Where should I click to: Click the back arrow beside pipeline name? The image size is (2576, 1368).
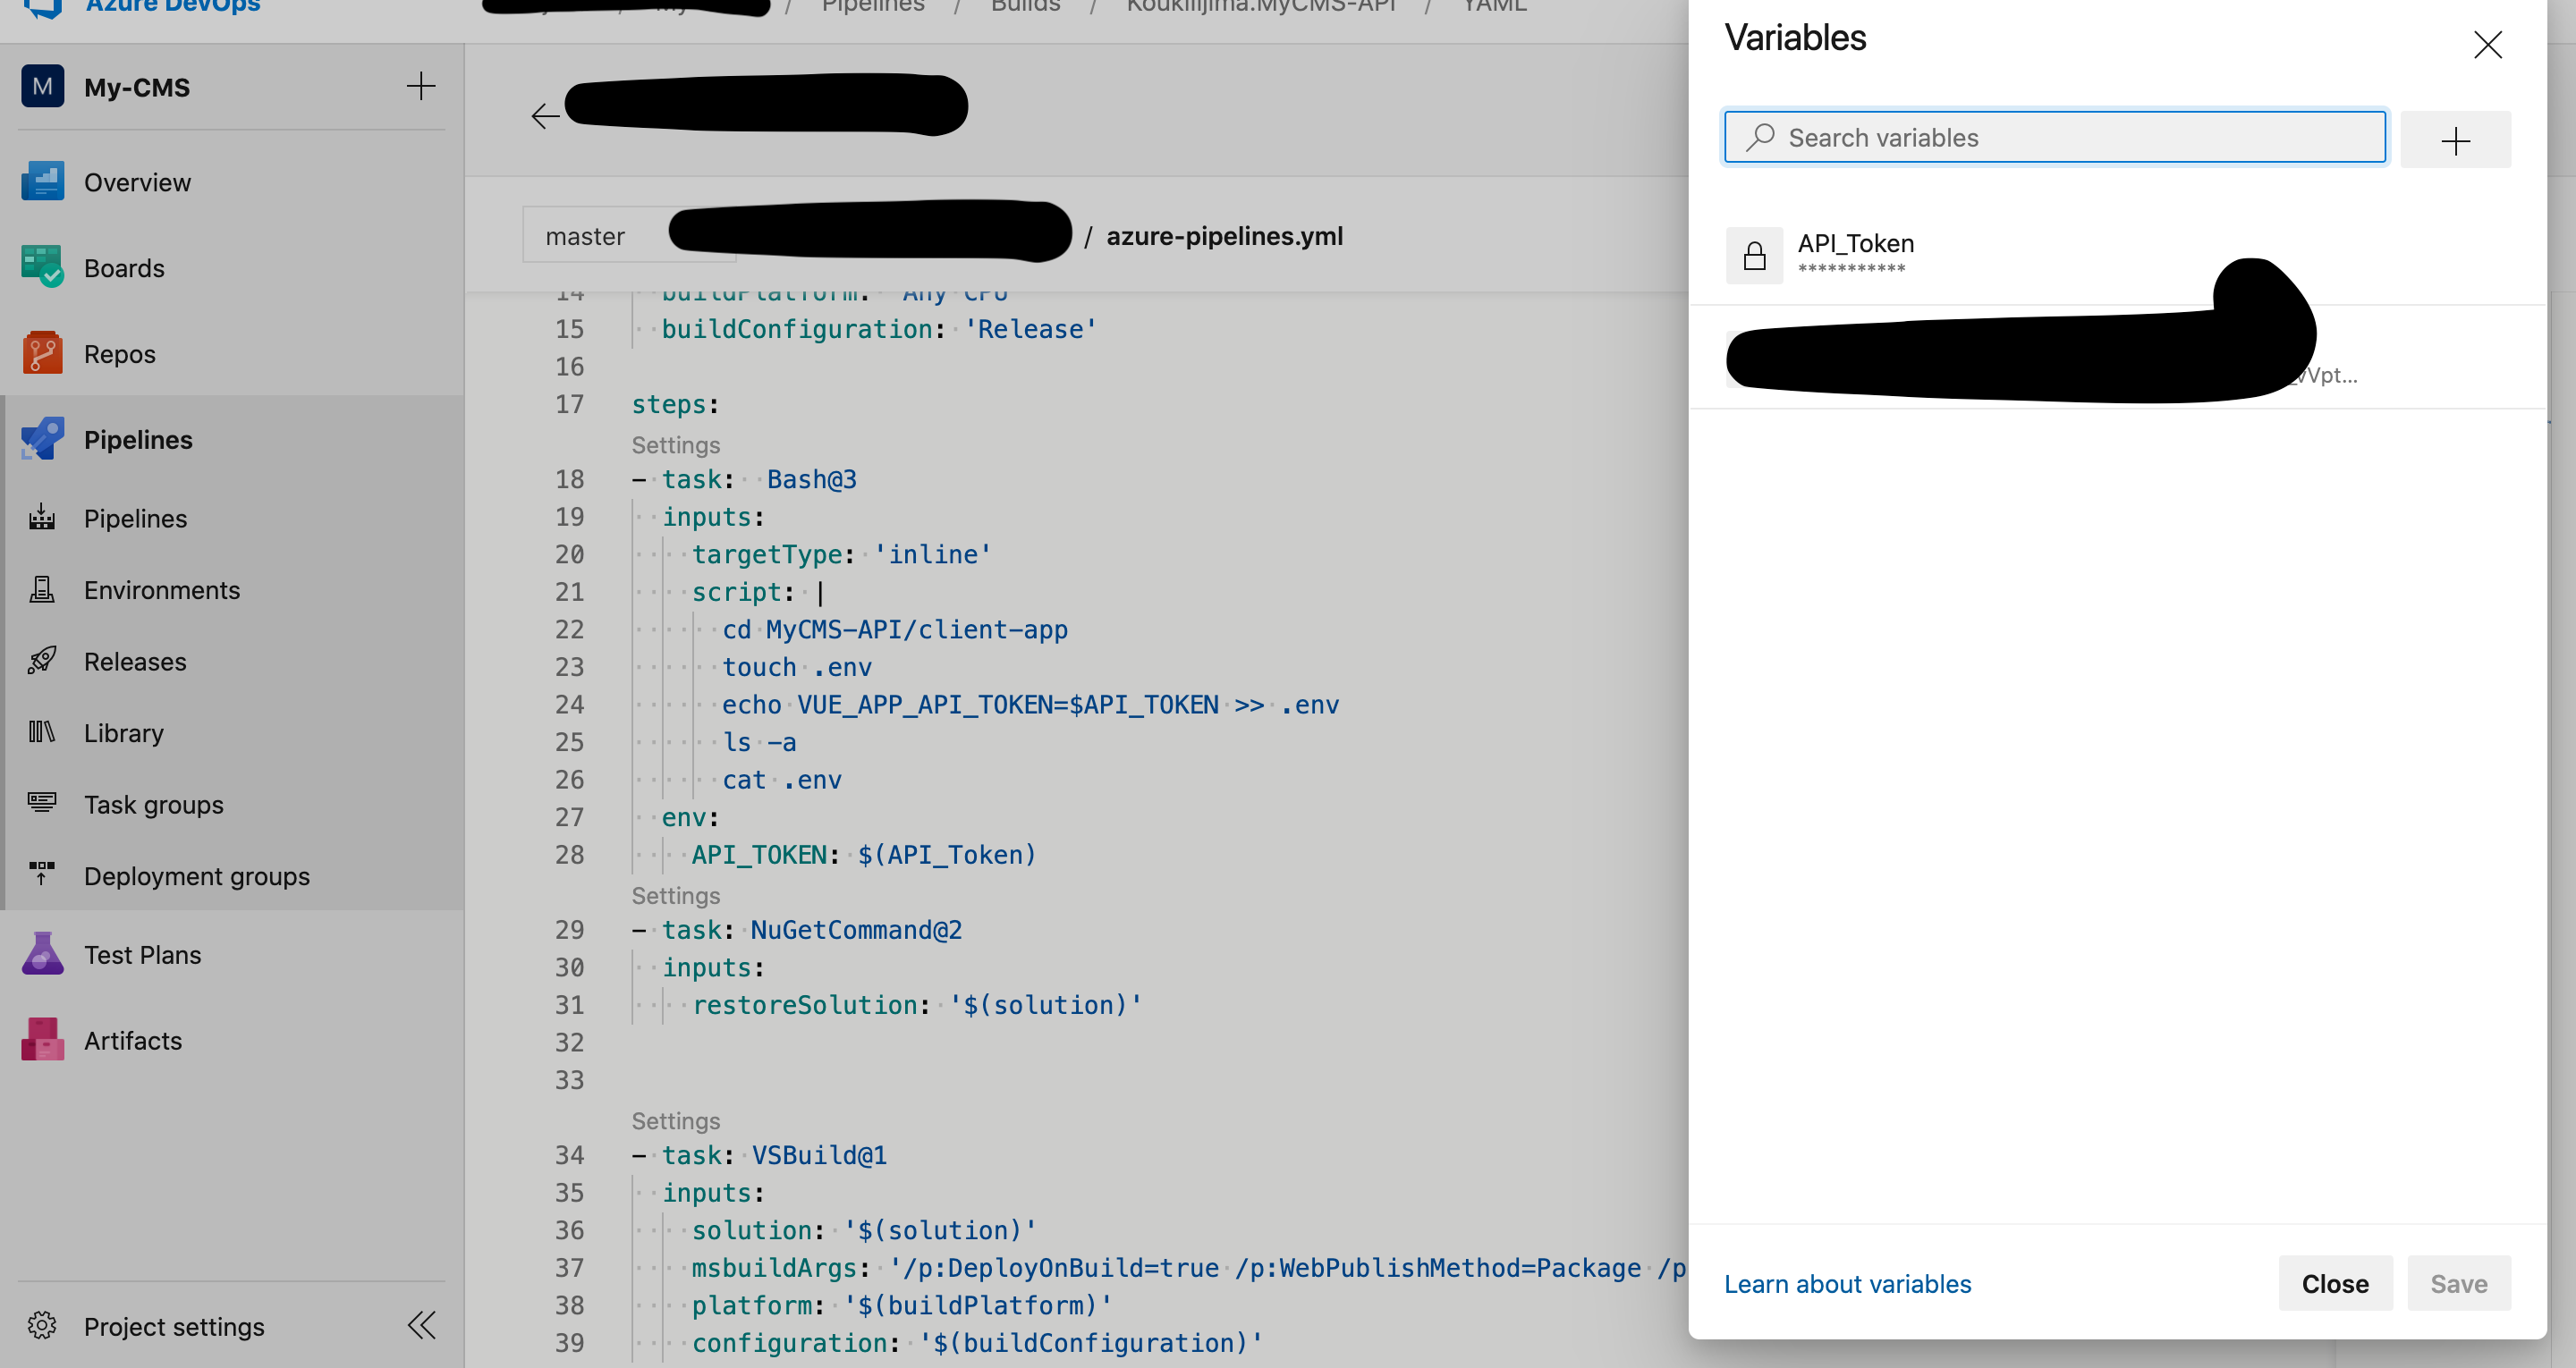(x=545, y=116)
